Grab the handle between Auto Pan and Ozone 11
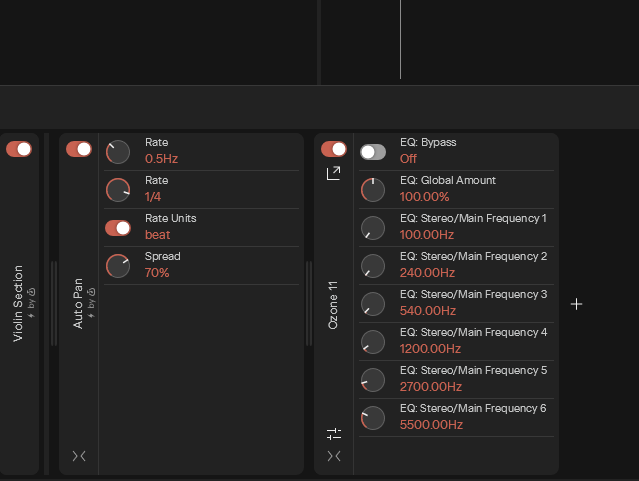This screenshot has width=639, height=481. point(309,304)
